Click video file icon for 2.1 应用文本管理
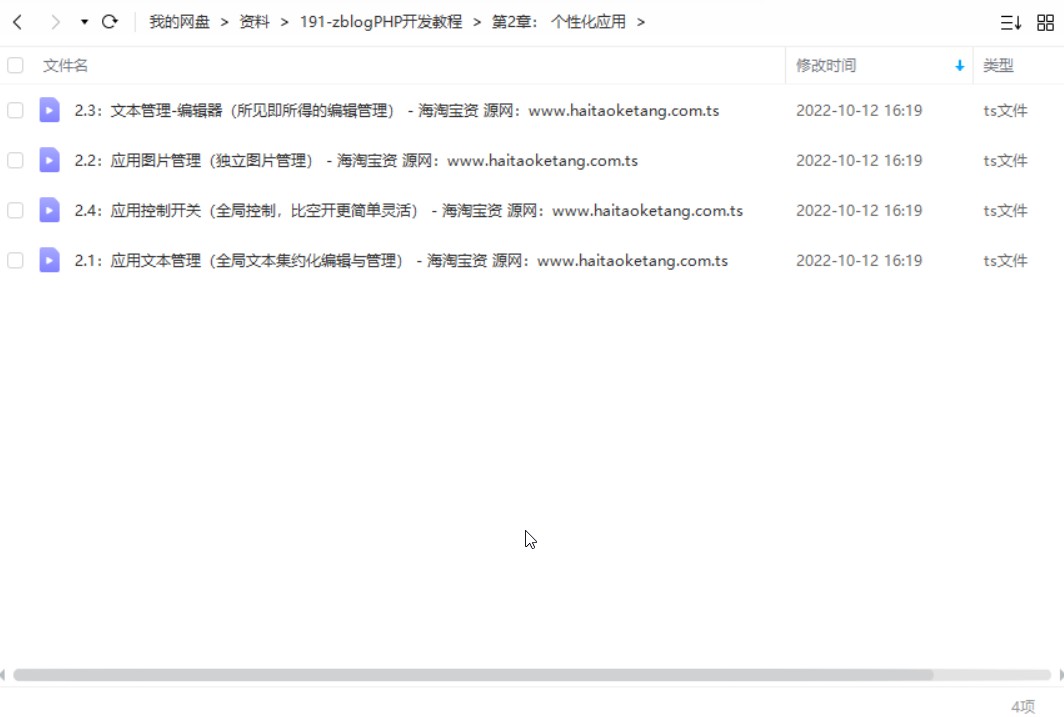Screen dimensions: 1064x717 [x=50, y=260]
